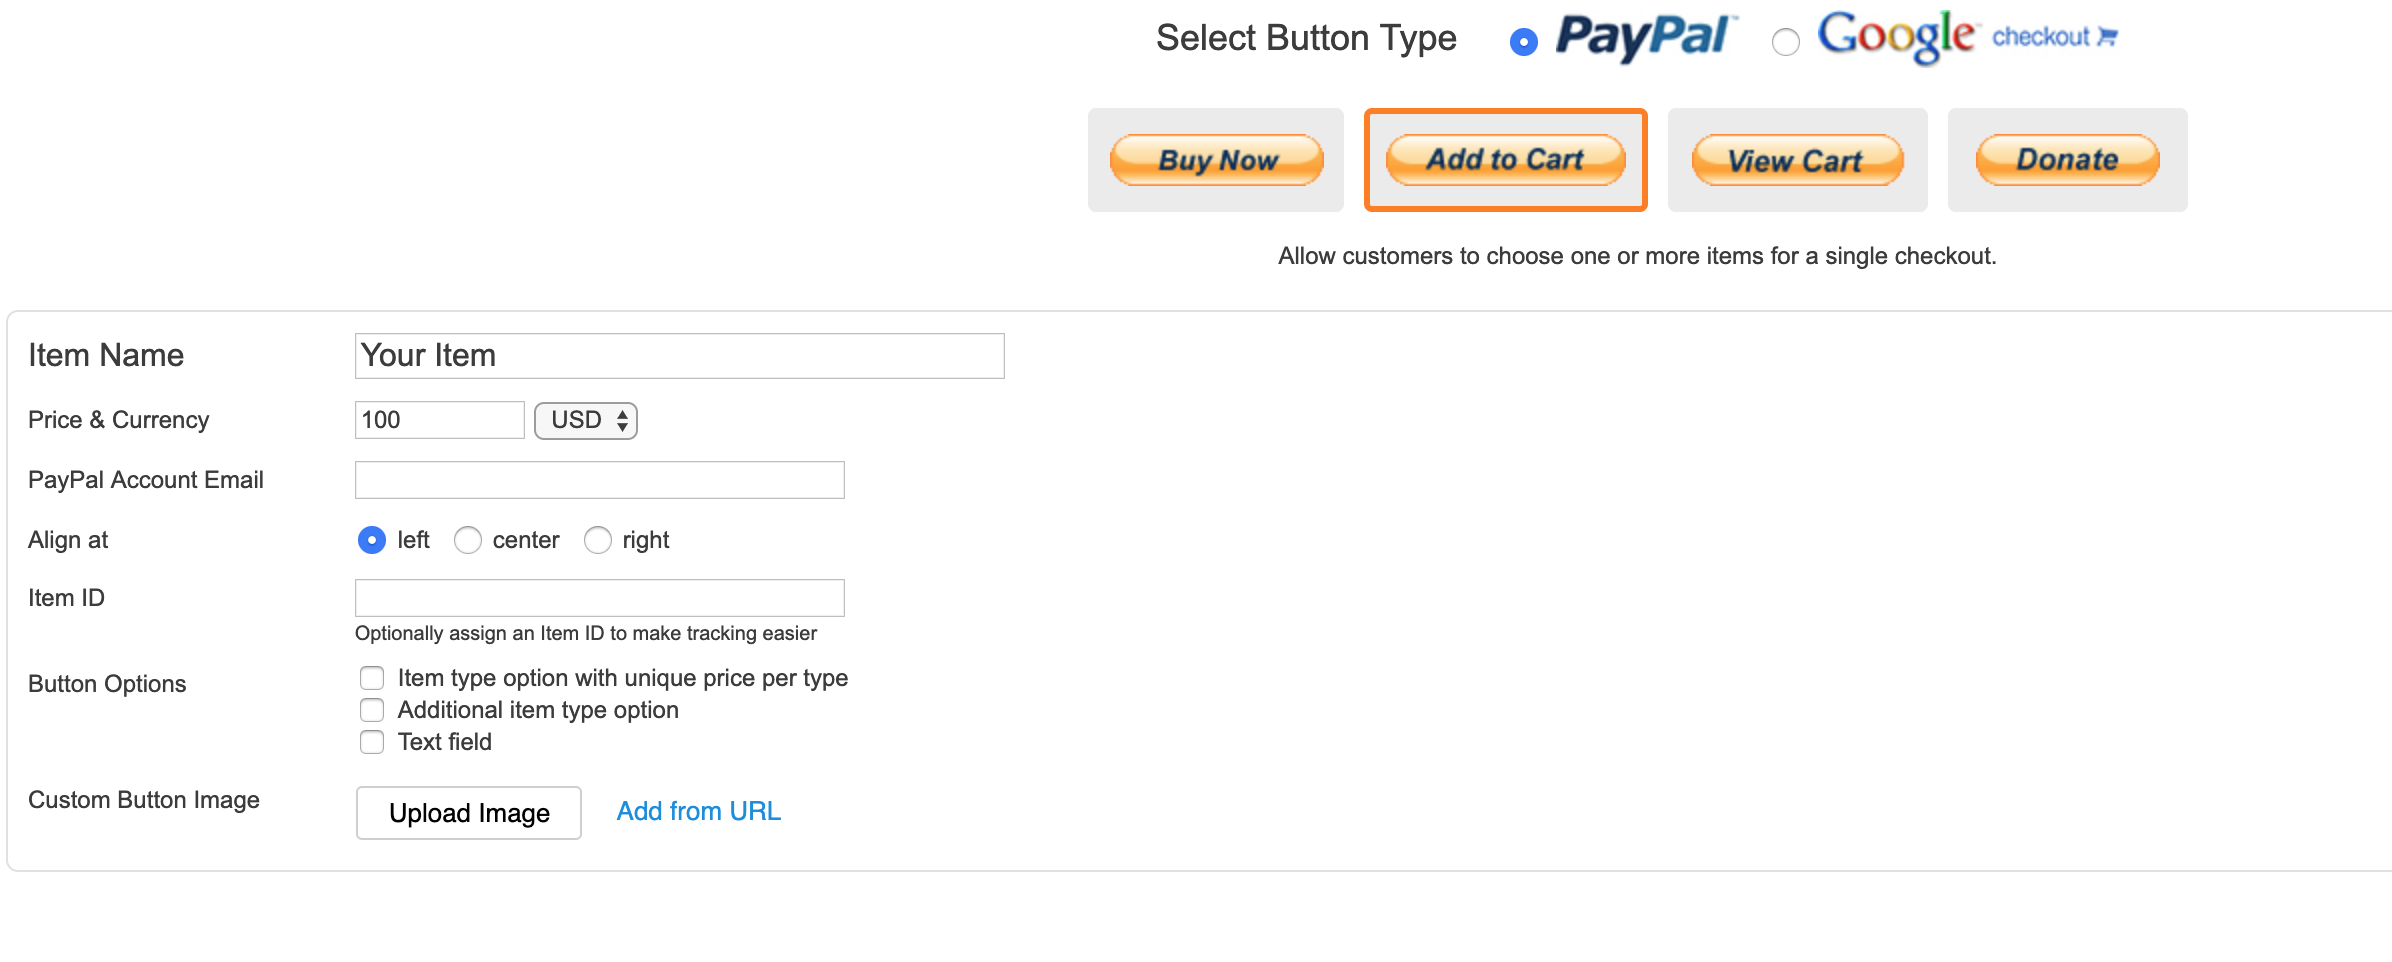Click the PayPal logo
The height and width of the screenshot is (962, 2392).
pos(1645,38)
